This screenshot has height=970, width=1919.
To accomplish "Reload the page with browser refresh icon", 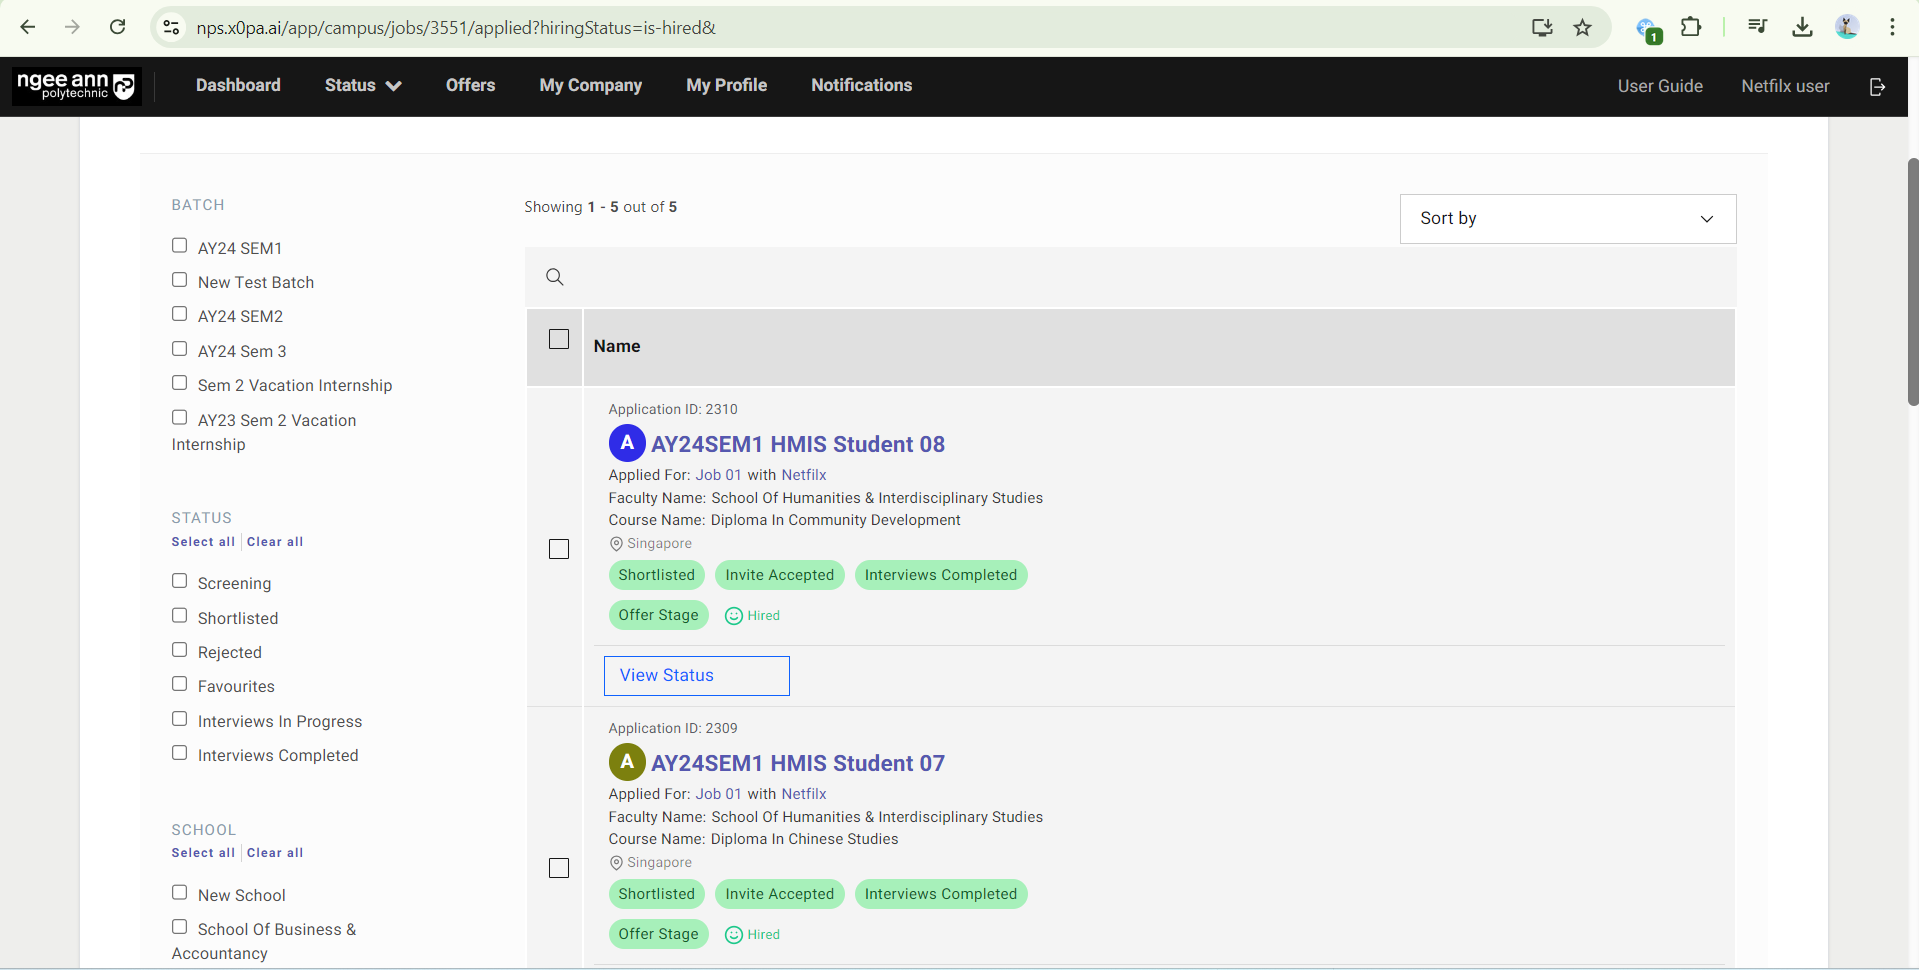I will click(x=118, y=27).
